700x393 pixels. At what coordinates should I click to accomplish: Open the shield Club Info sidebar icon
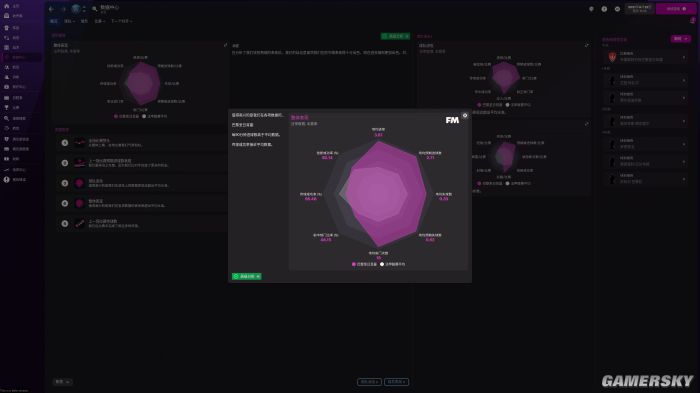(x=6, y=139)
